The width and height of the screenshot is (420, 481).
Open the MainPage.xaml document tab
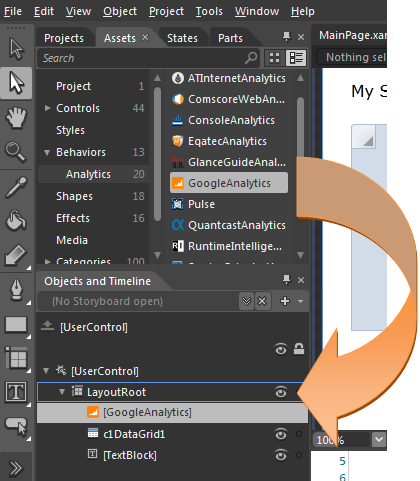(353, 35)
